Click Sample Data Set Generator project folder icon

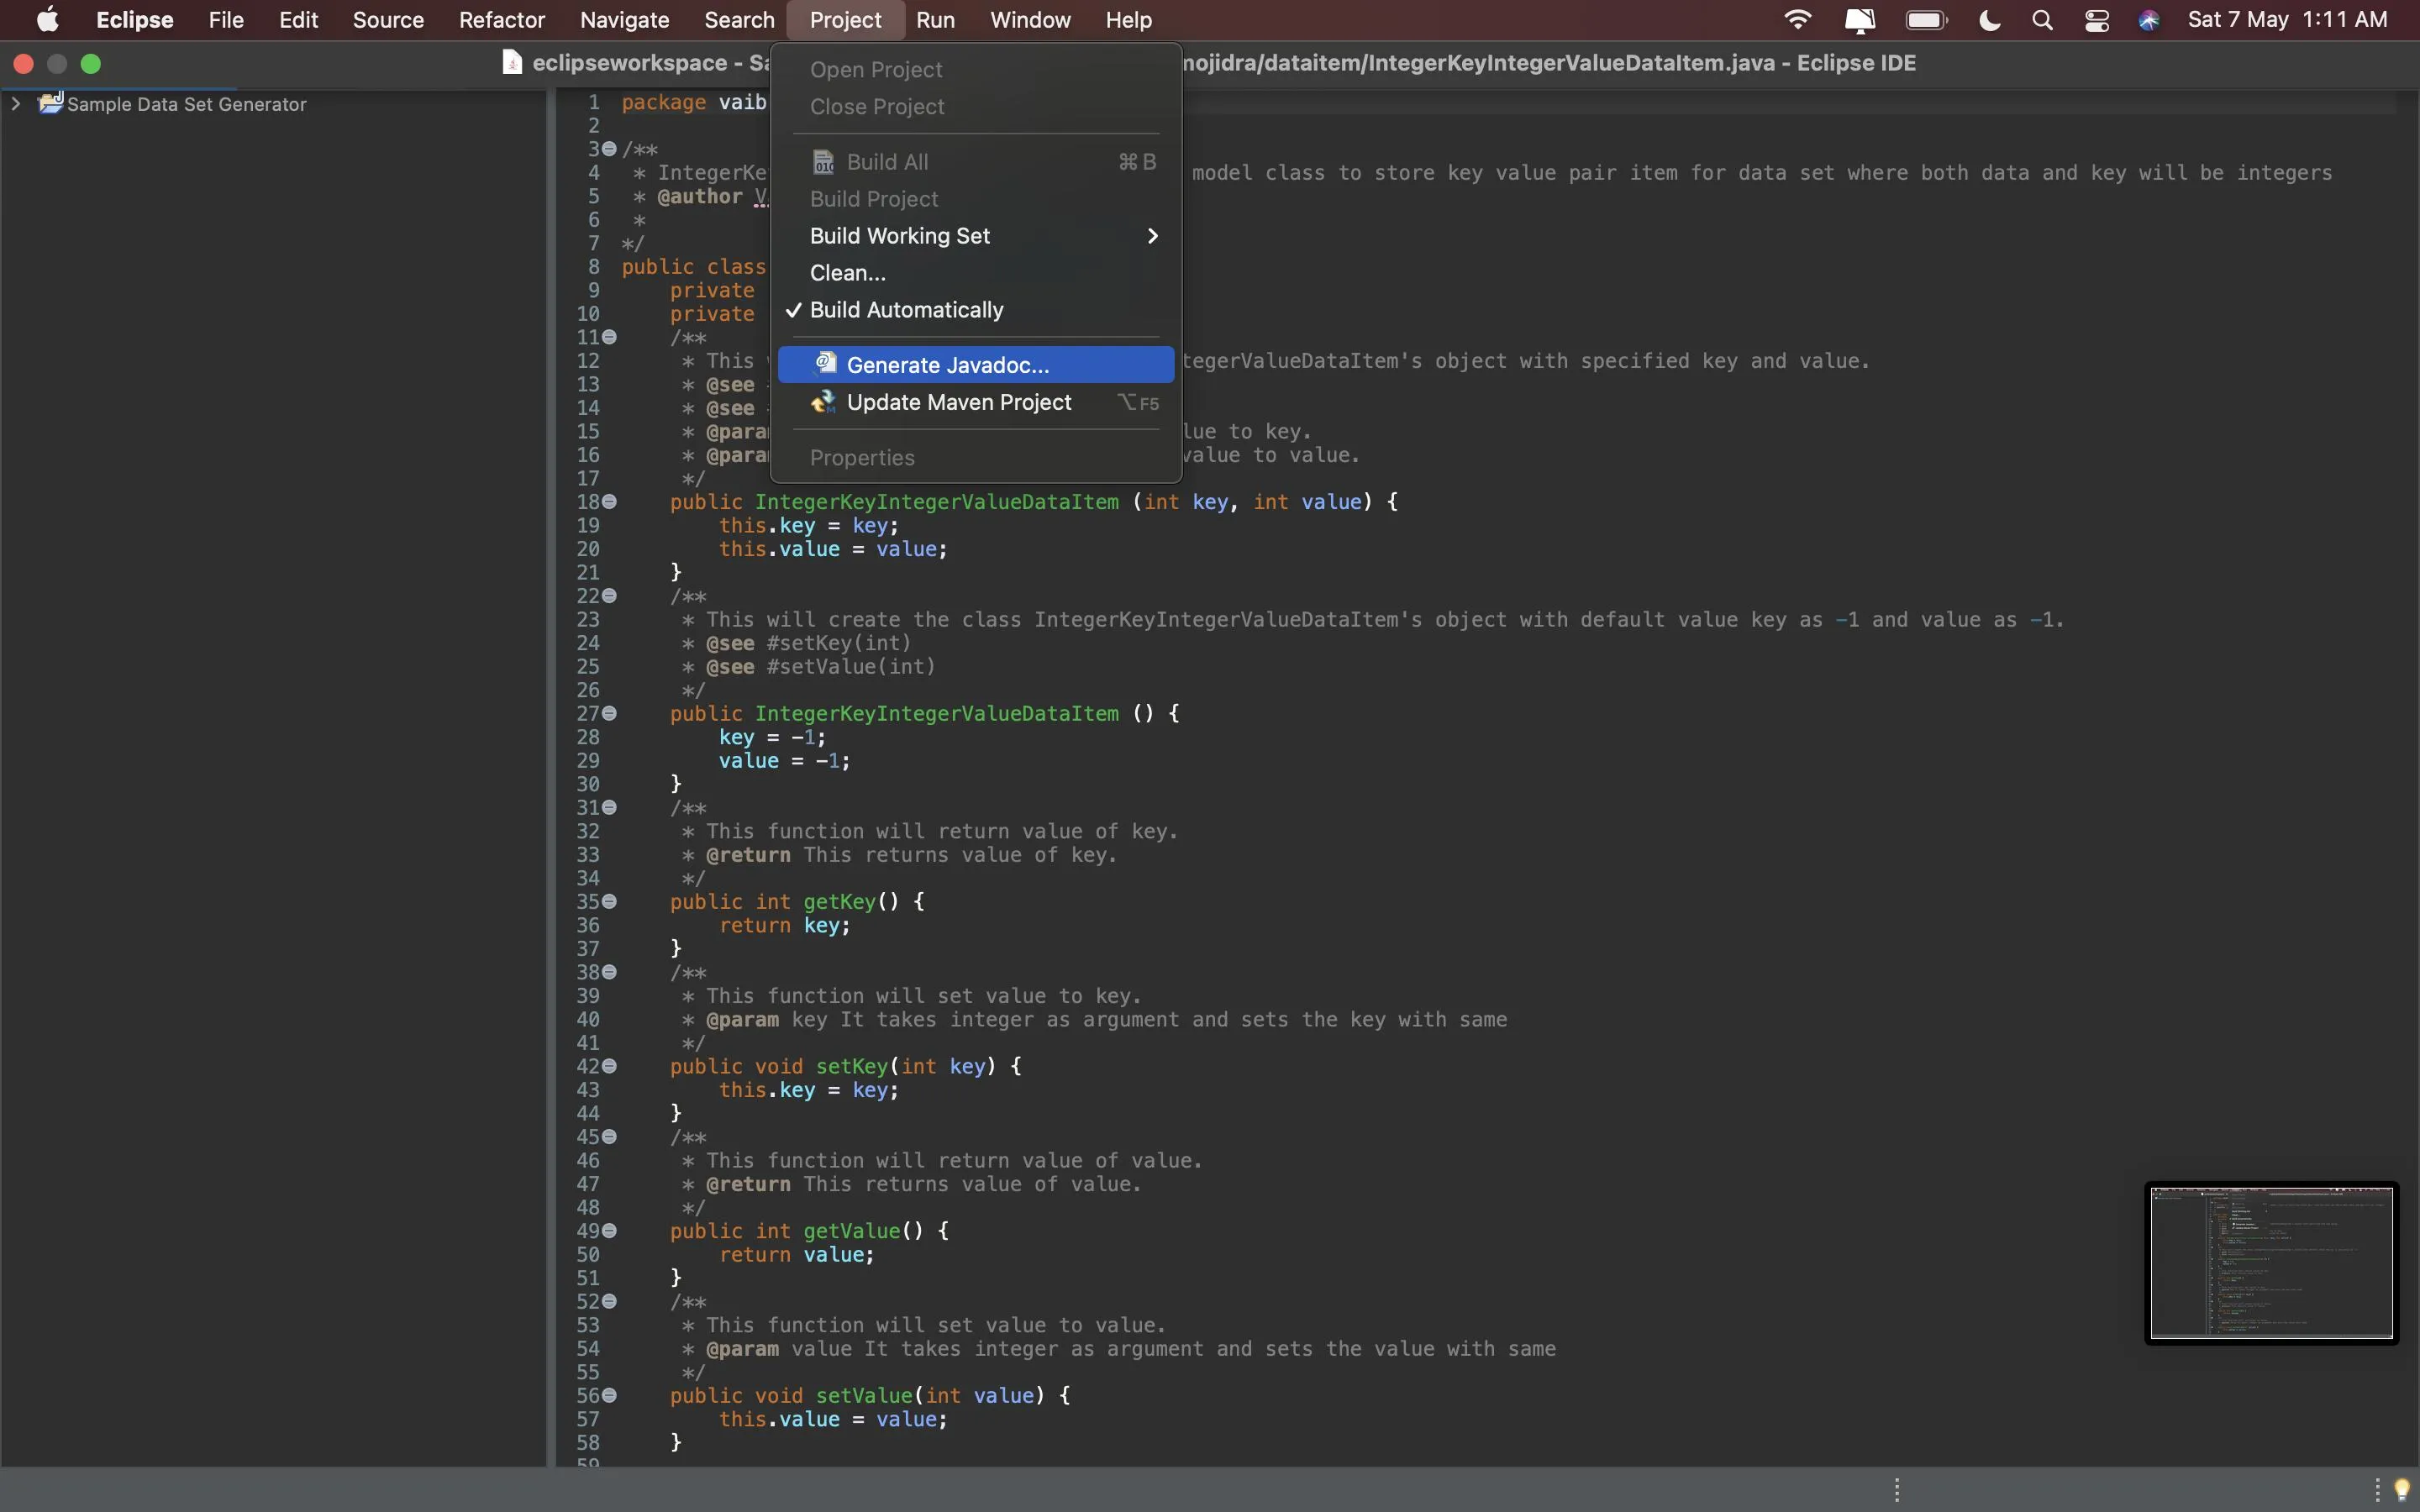pyautogui.click(x=50, y=103)
